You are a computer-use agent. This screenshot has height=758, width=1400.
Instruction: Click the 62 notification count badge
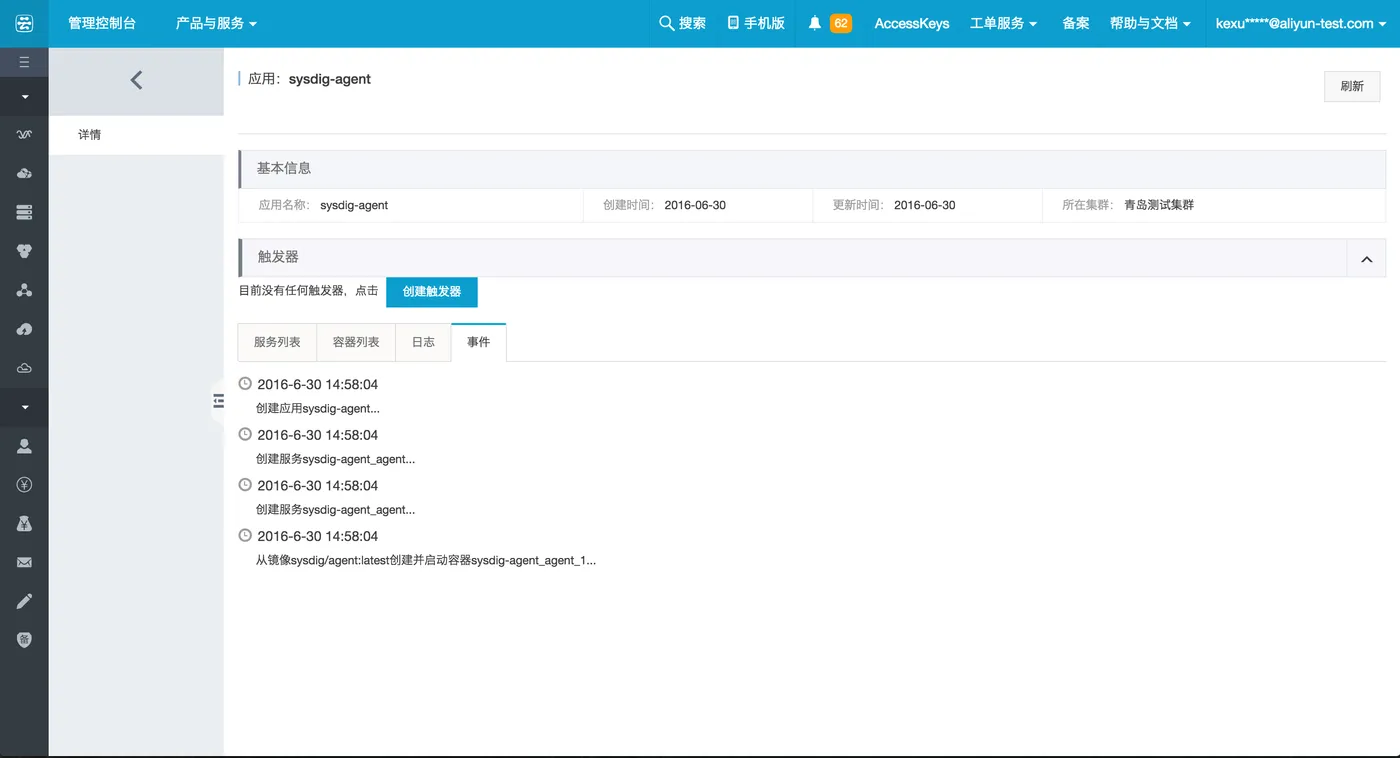click(x=841, y=23)
